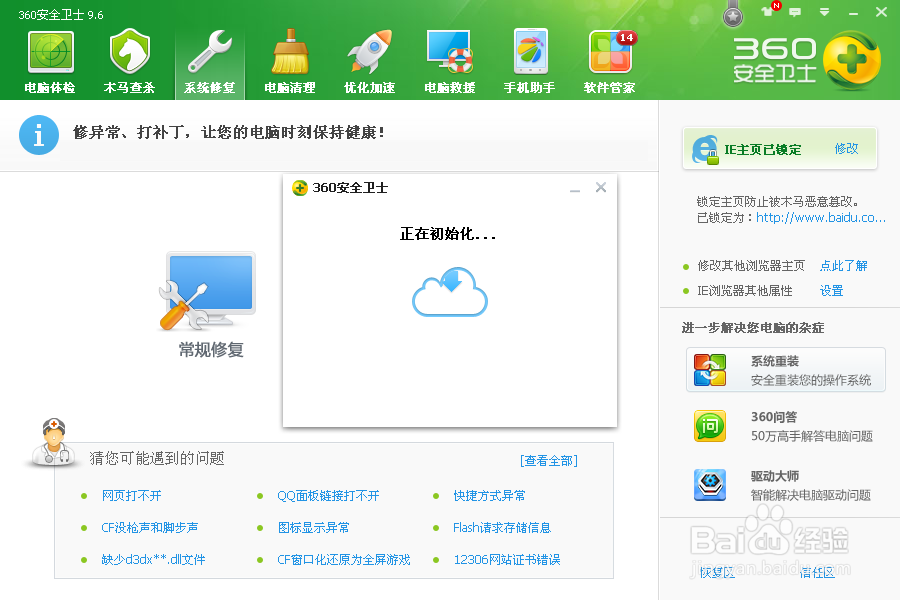This screenshot has width=900, height=600.
Task: Click 猜您可能遇到的问题 heading
Action: [x=157, y=458]
